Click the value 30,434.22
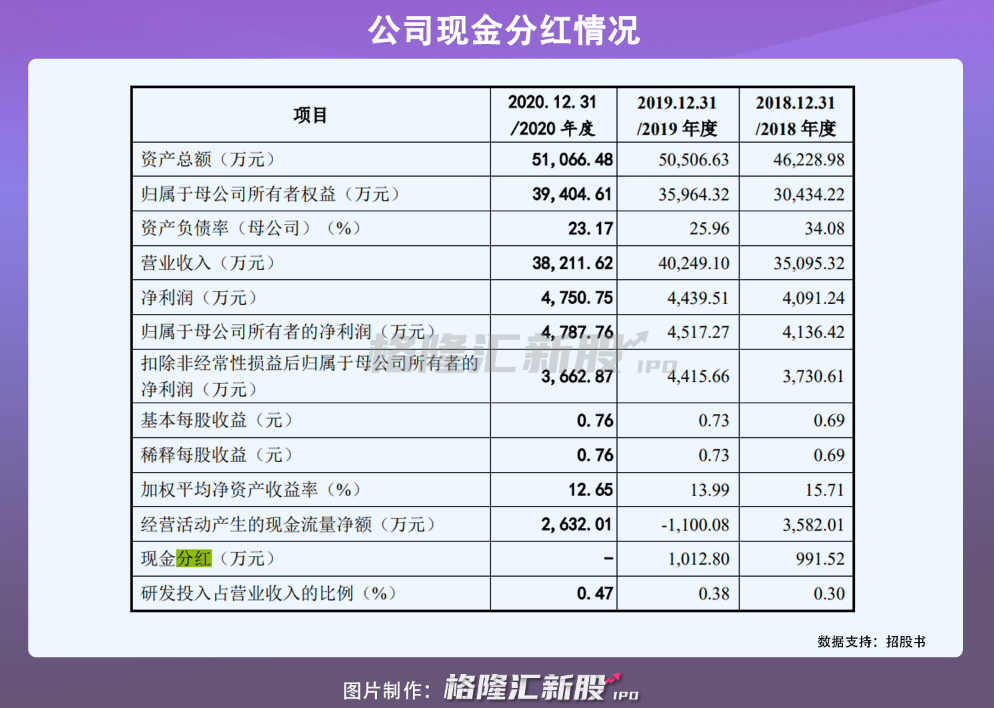Screen dimensions: 994x708 [x=809, y=195]
